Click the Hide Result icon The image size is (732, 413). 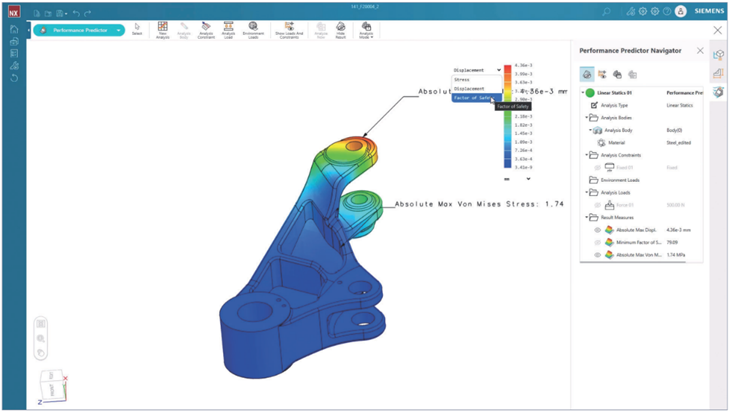pos(342,27)
